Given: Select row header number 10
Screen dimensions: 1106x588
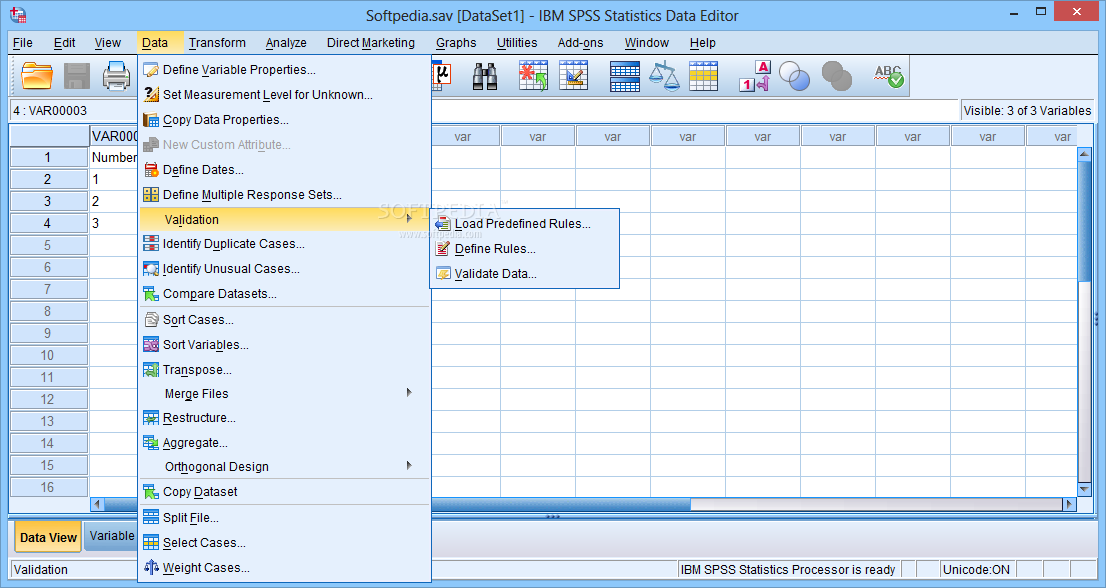Looking at the screenshot, I should click(x=48, y=355).
